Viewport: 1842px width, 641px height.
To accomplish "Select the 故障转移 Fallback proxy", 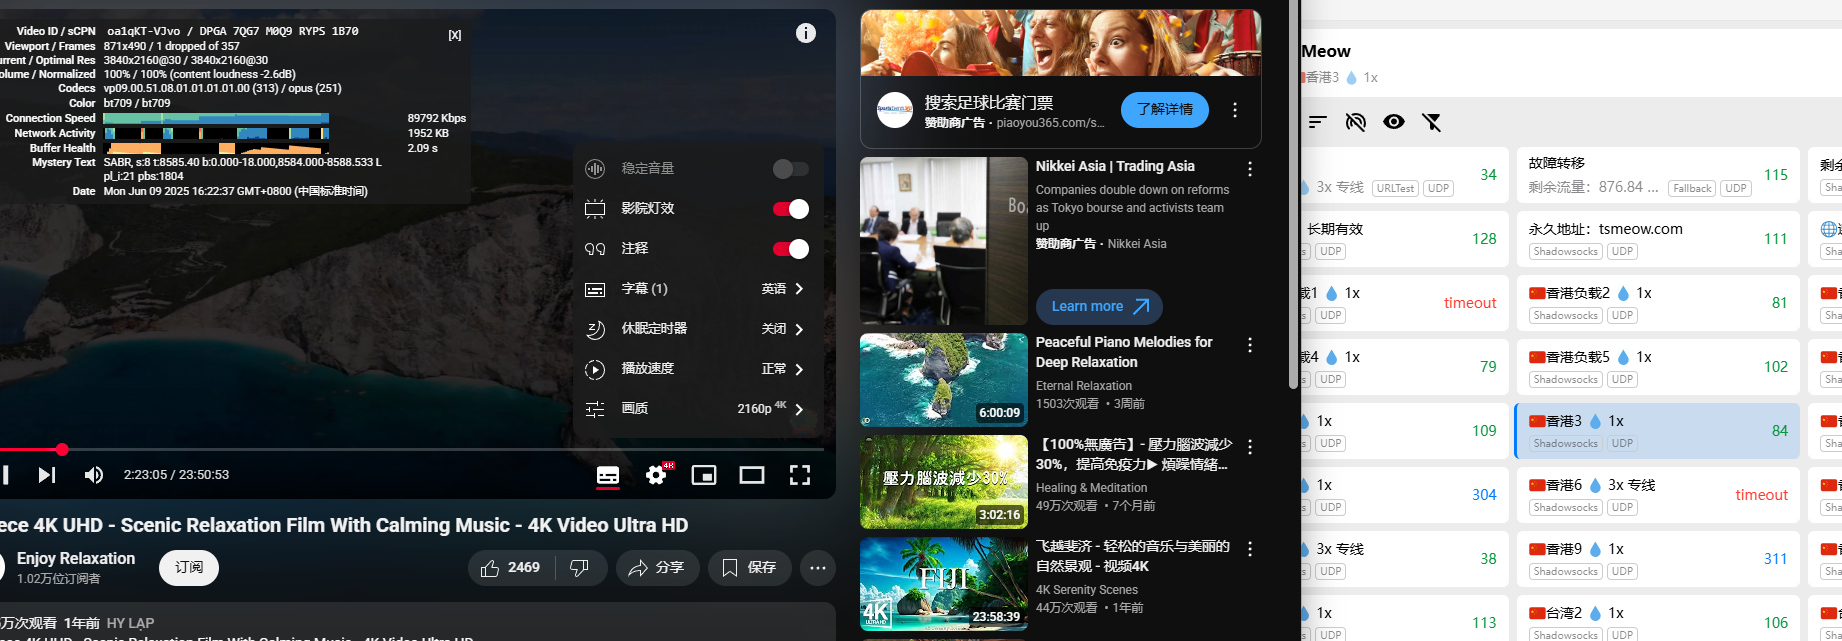I will pos(1658,175).
